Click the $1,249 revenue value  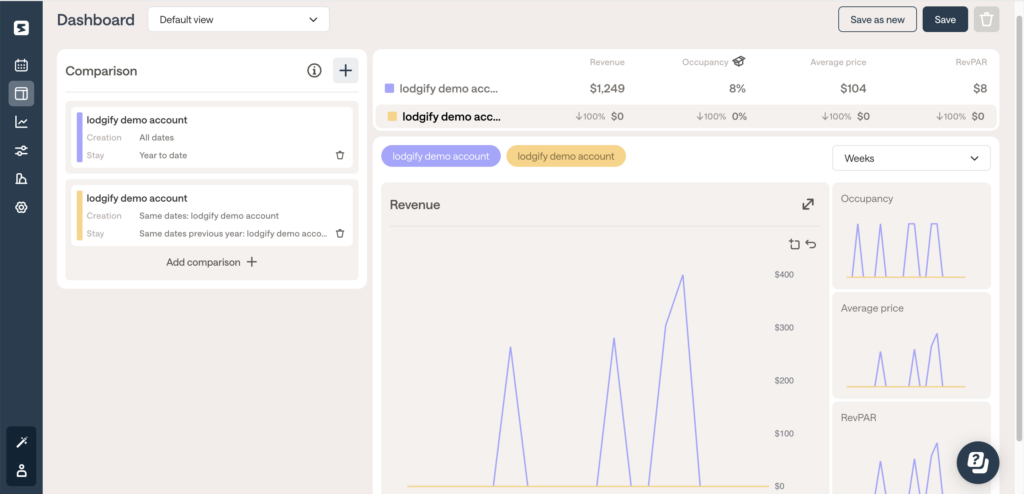coord(606,88)
